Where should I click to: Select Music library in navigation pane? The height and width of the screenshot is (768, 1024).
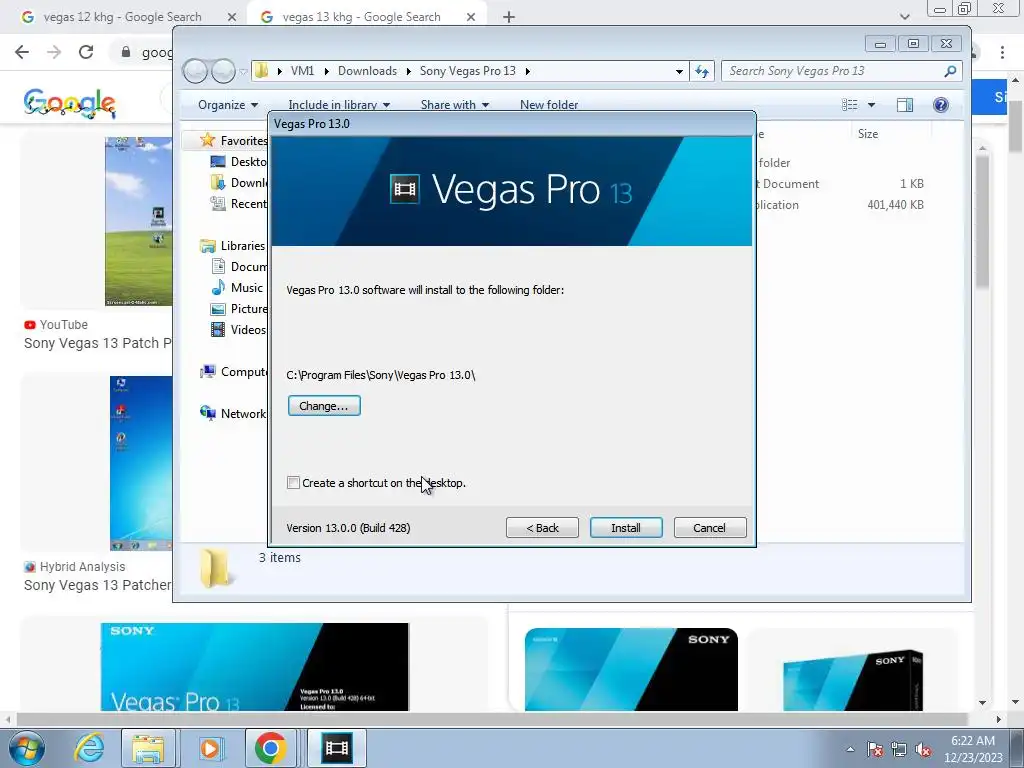(x=236, y=287)
